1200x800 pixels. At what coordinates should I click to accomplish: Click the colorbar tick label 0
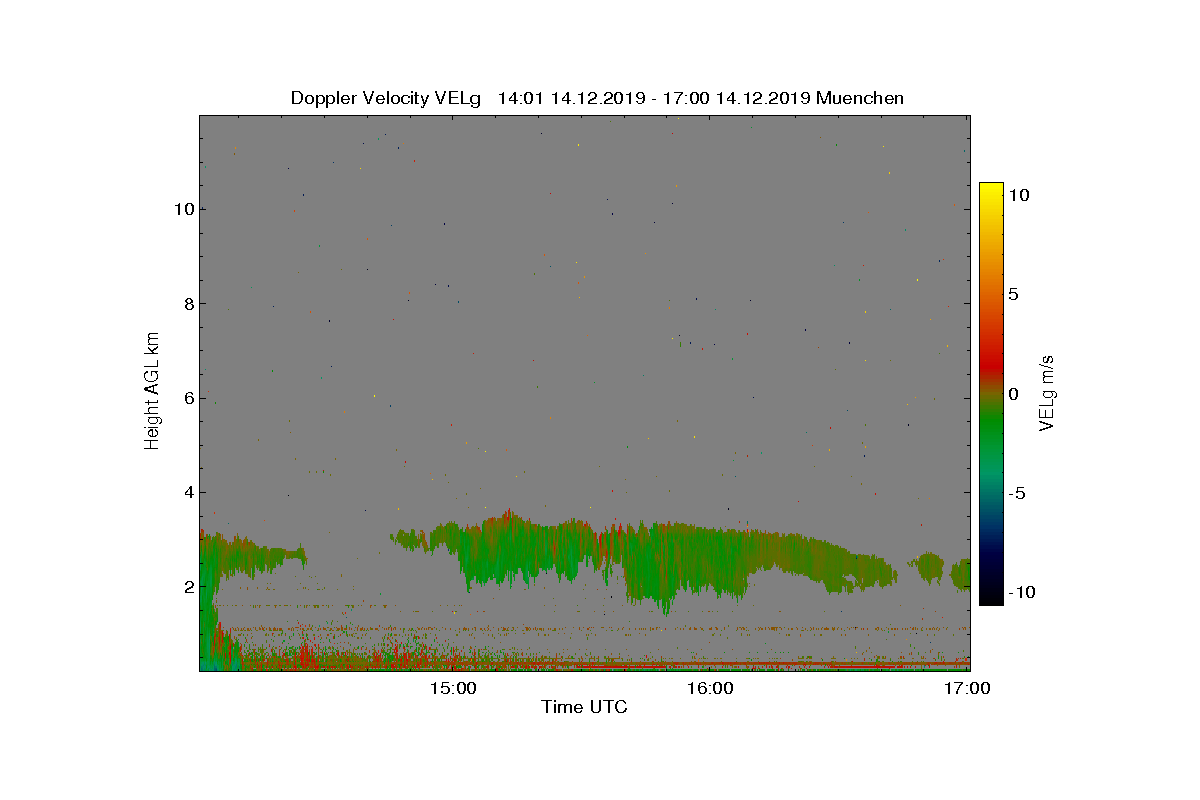pos(1013,394)
